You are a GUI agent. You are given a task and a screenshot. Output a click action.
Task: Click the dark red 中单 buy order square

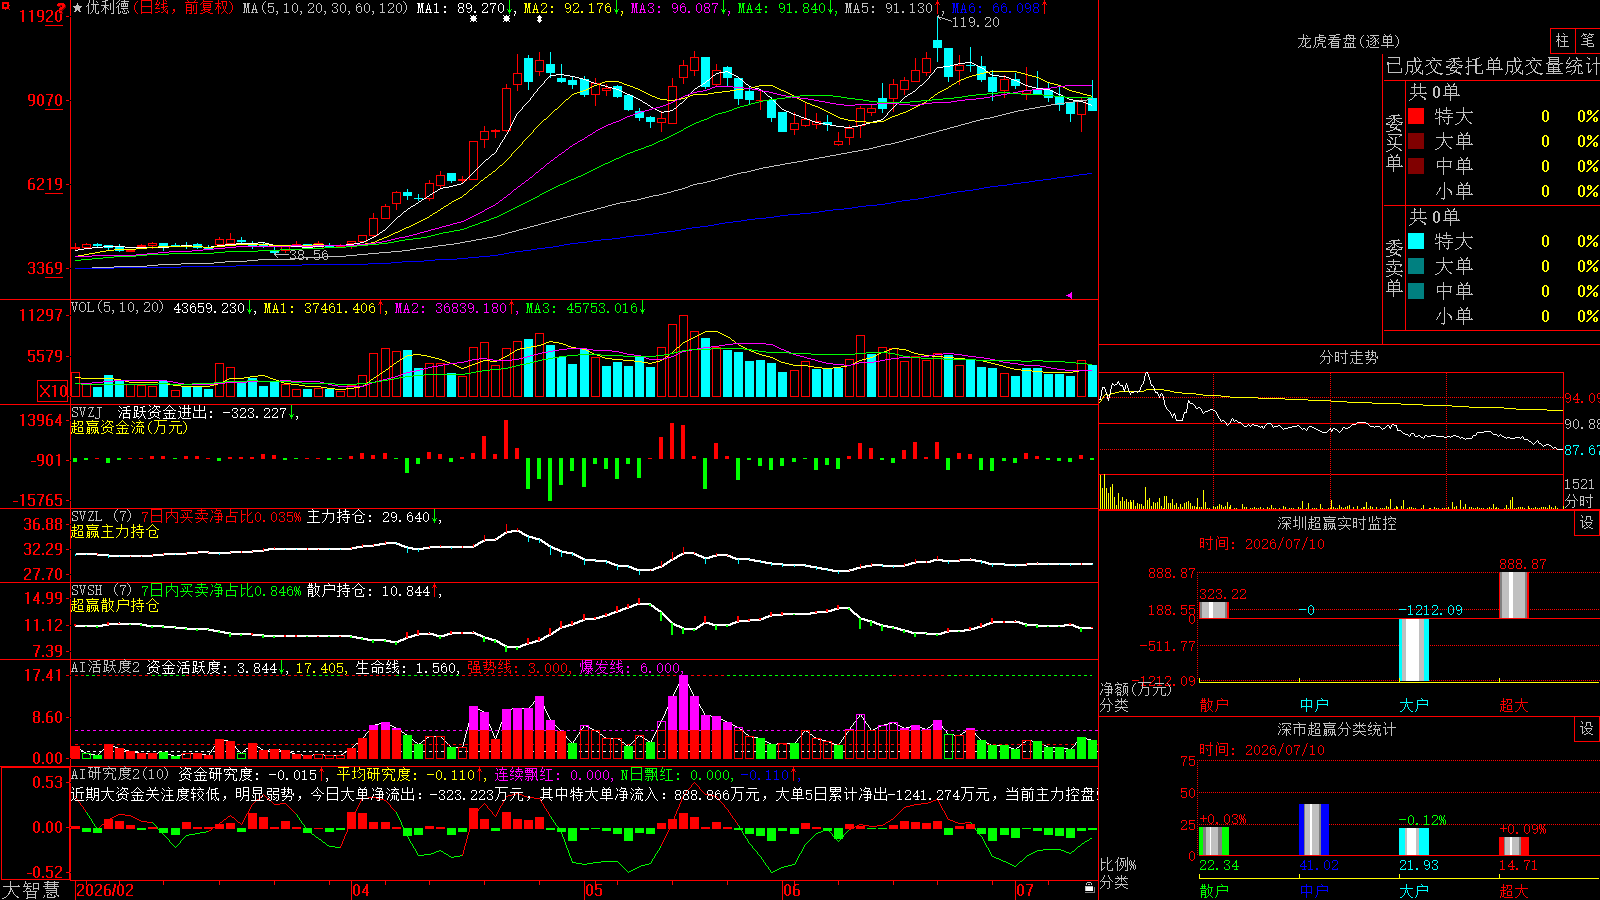click(1416, 166)
